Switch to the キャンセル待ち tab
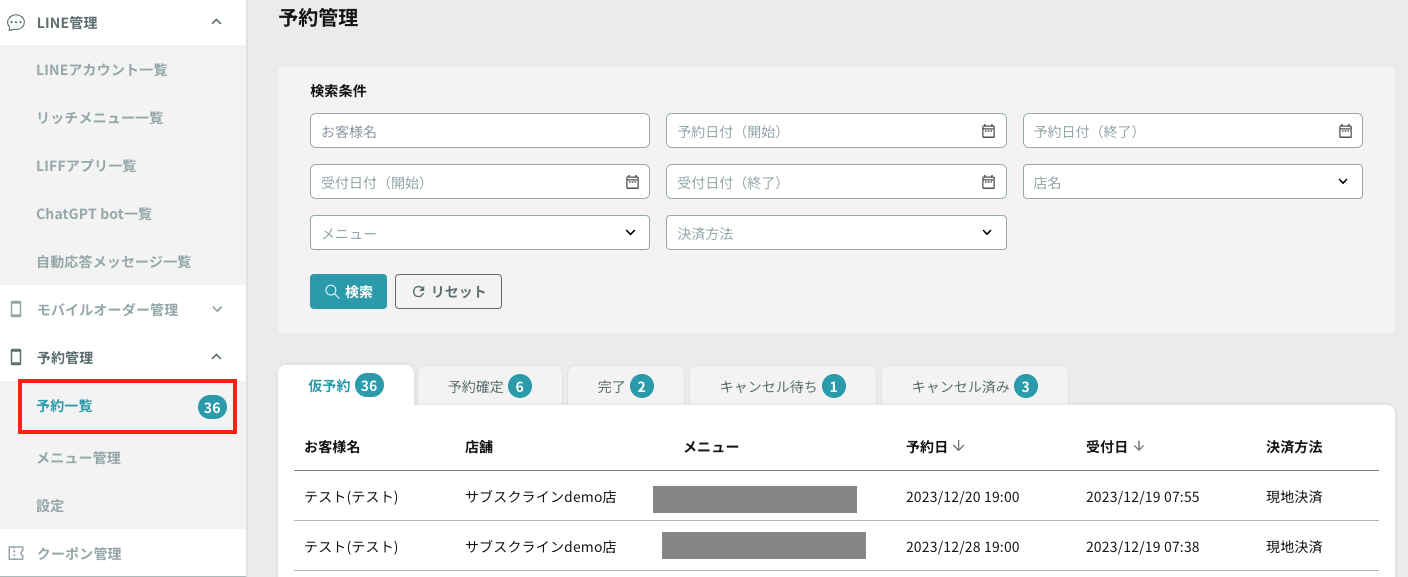1408x577 pixels. 783,386
